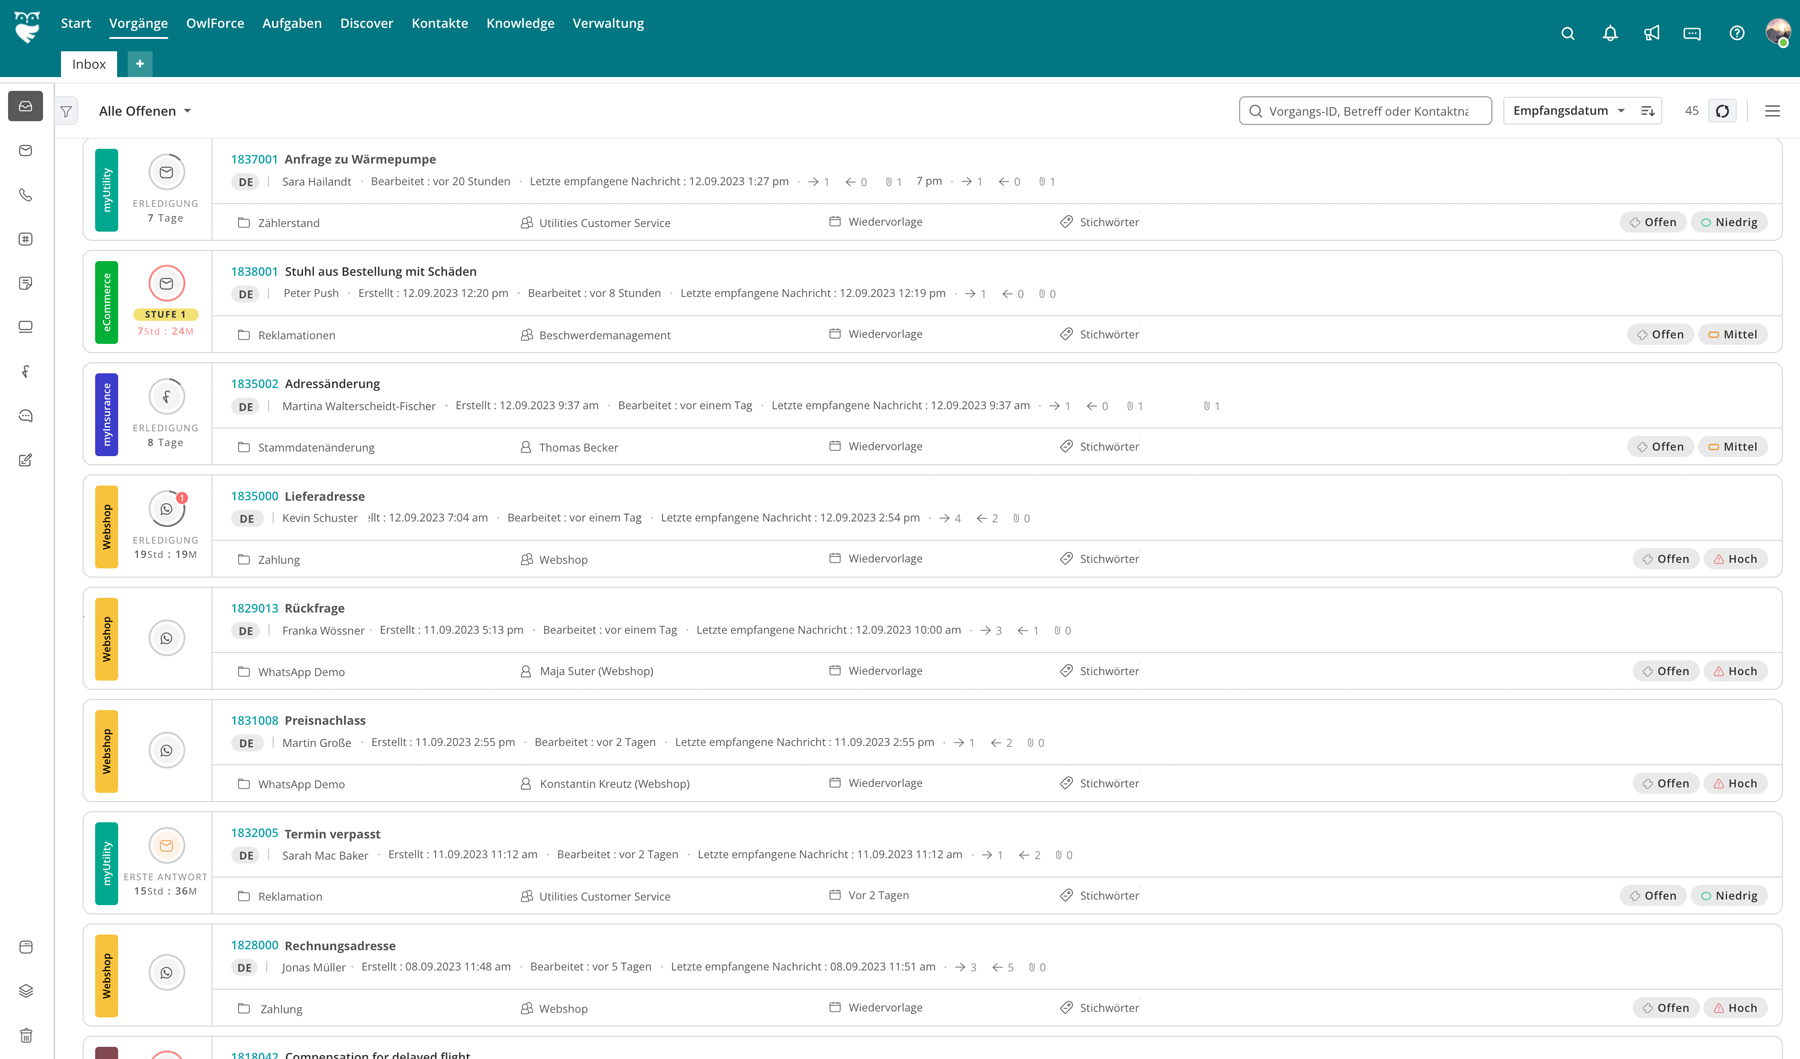Open the phone channel in sidebar

tap(26, 195)
